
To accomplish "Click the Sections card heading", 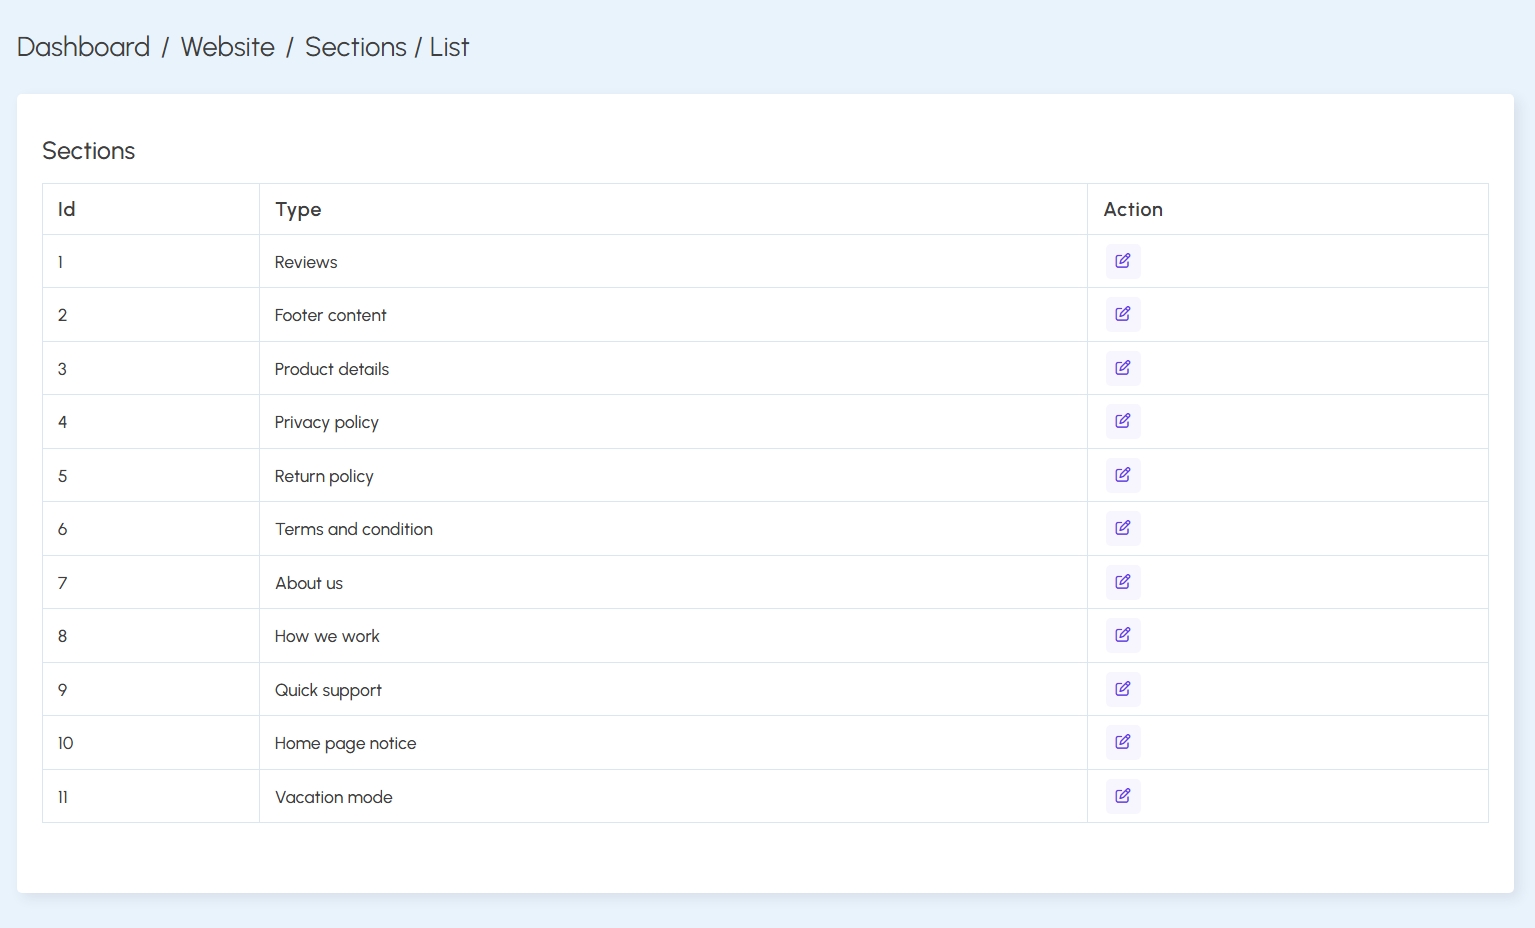I will tap(89, 150).
